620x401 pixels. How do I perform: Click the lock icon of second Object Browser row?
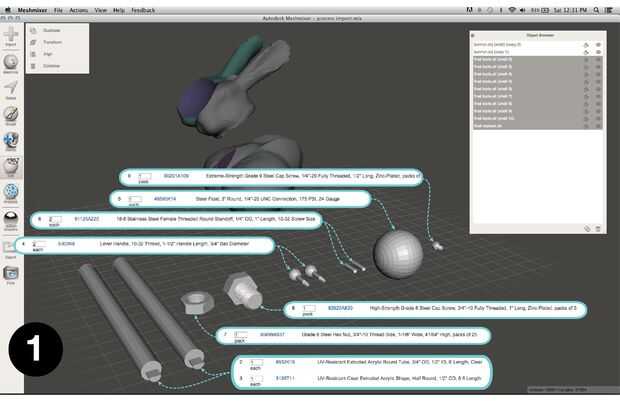click(586, 52)
